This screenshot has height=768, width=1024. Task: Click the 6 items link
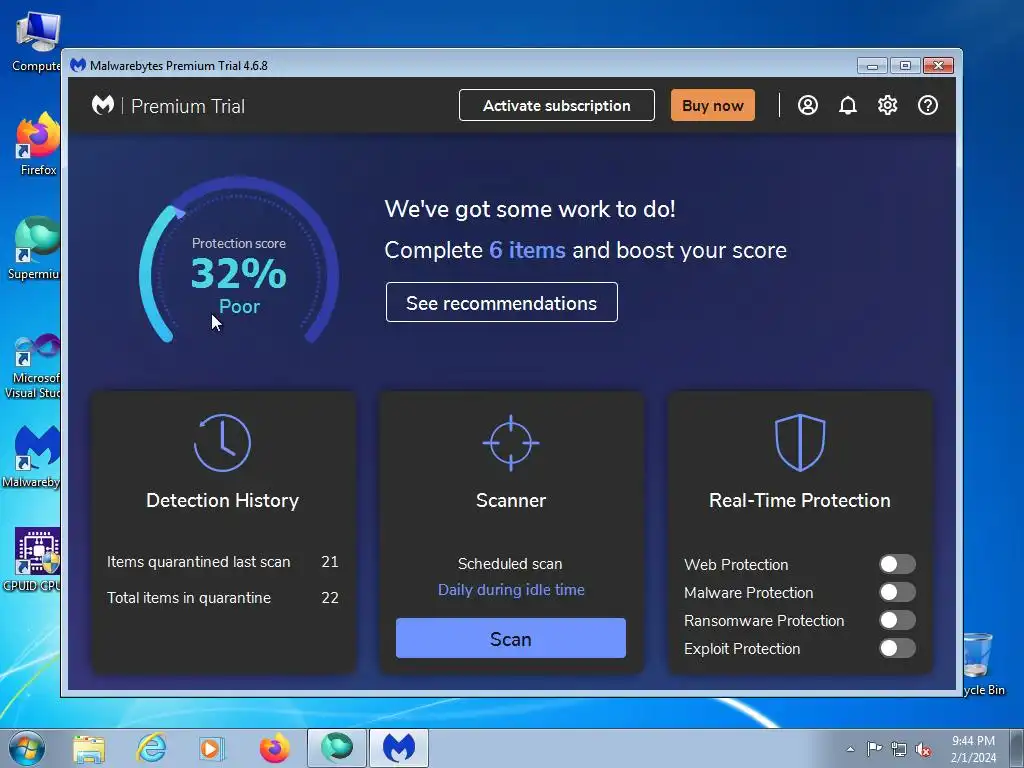(527, 250)
